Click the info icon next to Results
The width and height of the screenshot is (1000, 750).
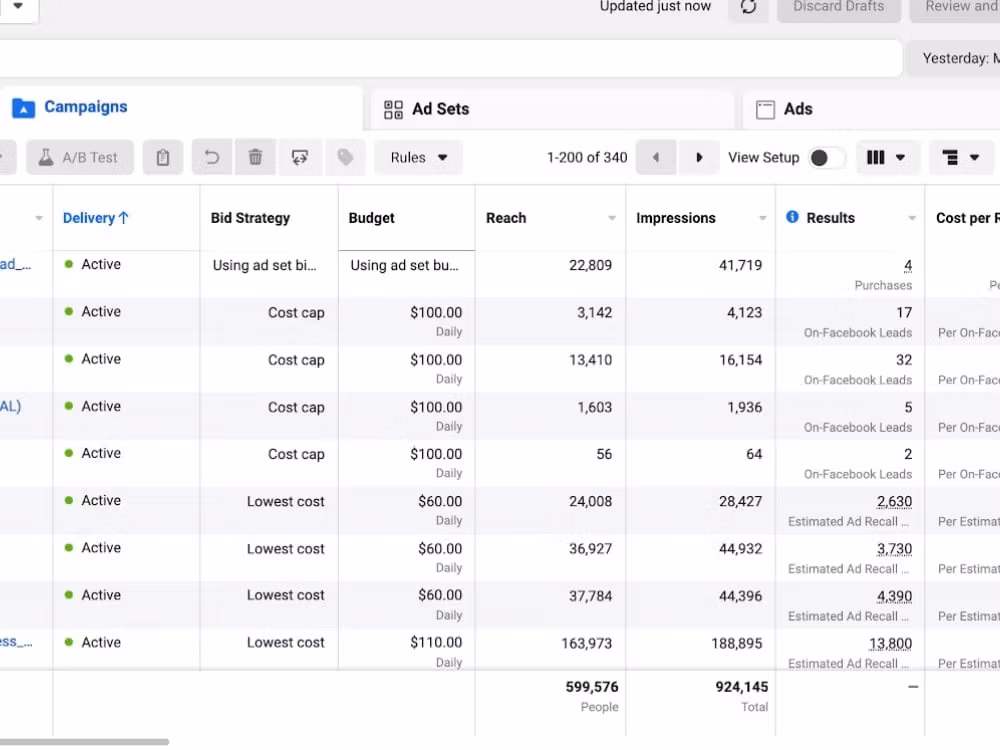[x=792, y=217]
